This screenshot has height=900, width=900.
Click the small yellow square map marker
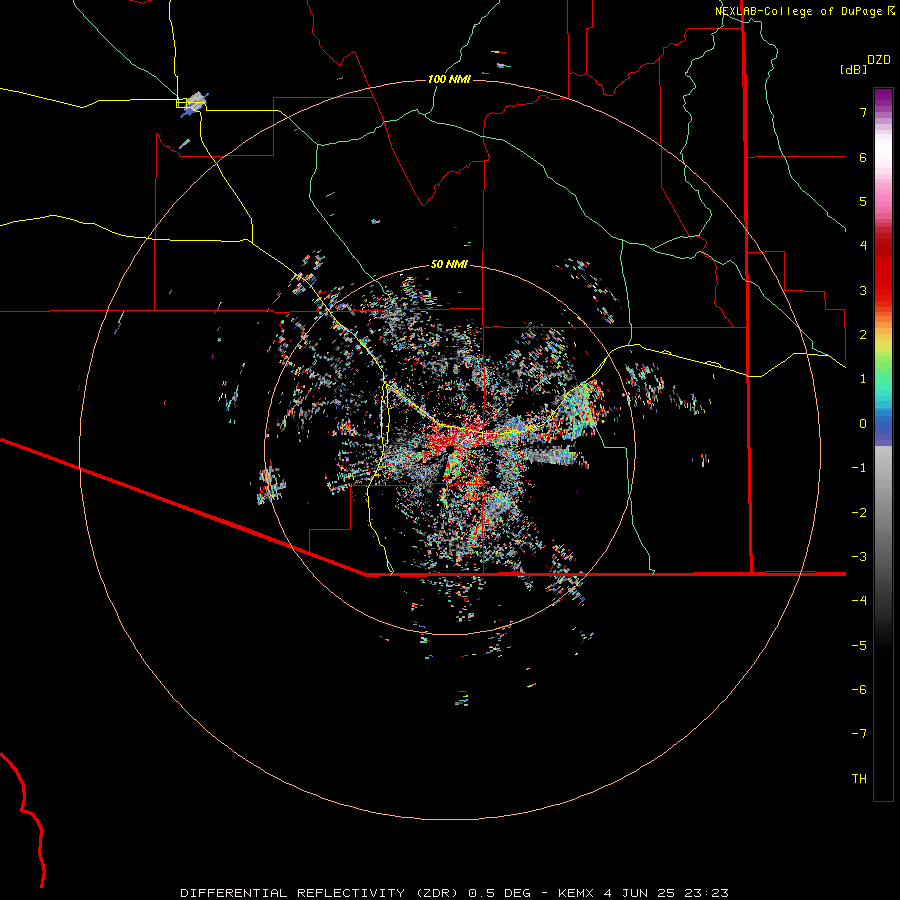tap(181, 103)
